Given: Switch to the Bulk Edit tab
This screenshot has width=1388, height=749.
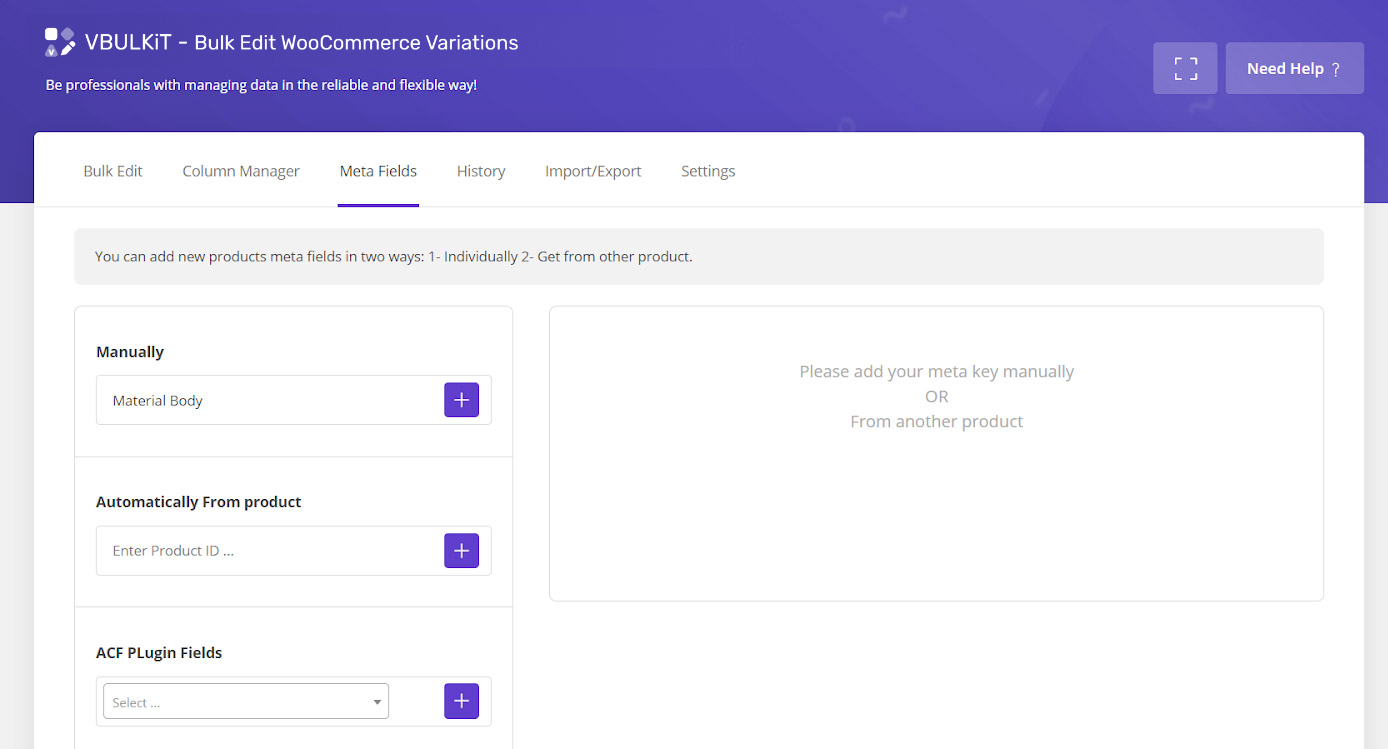Looking at the screenshot, I should click(x=113, y=171).
